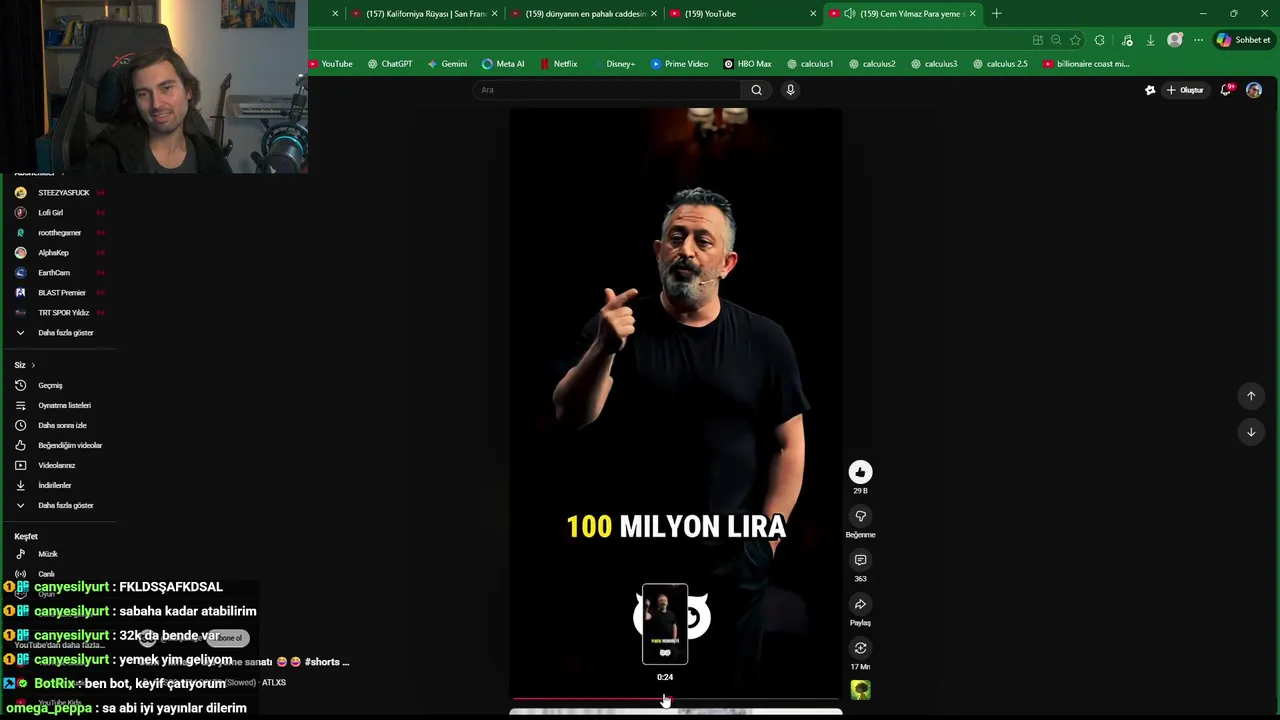Open the Gemini bookmark

click(x=447, y=64)
